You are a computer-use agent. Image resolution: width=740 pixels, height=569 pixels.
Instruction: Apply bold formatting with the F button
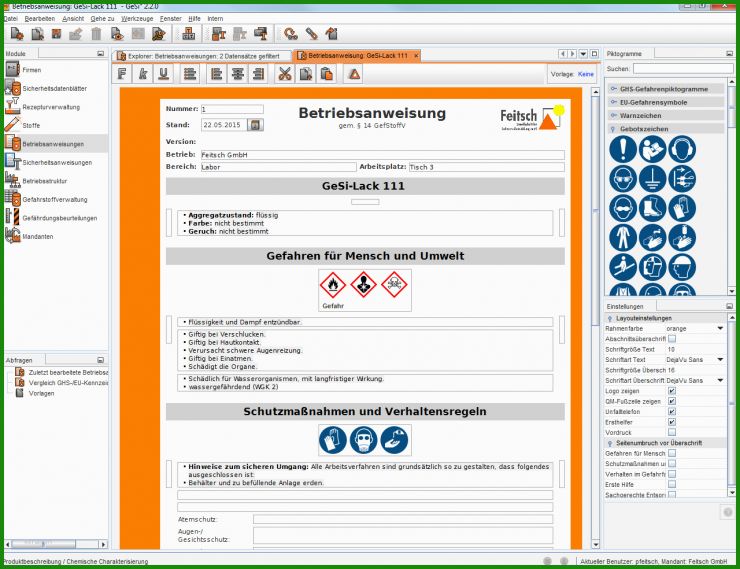coord(122,74)
